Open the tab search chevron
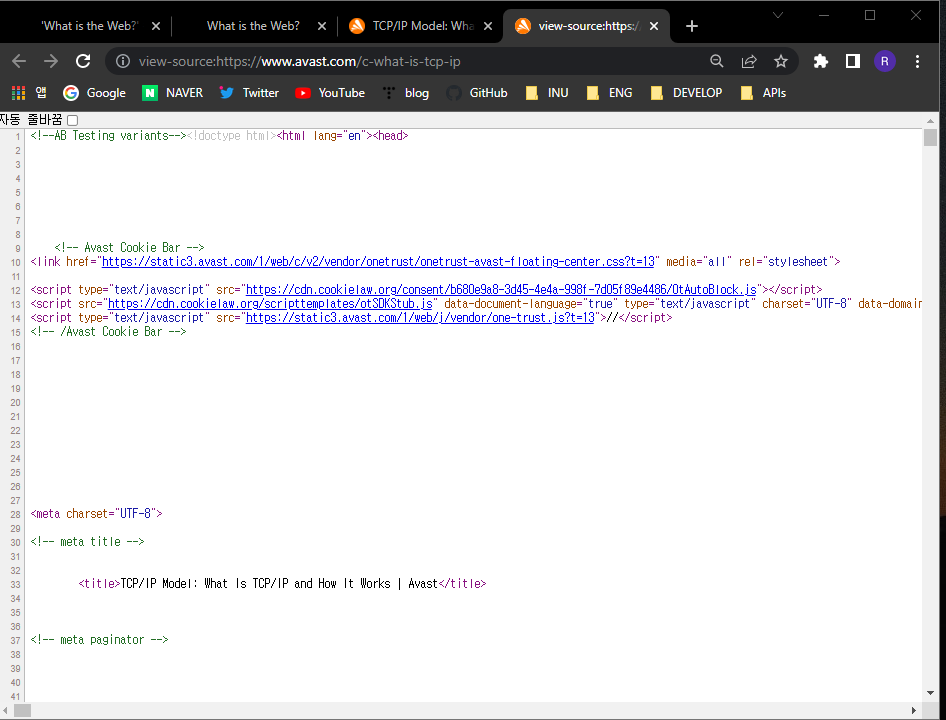The height and width of the screenshot is (720, 946). point(778,15)
